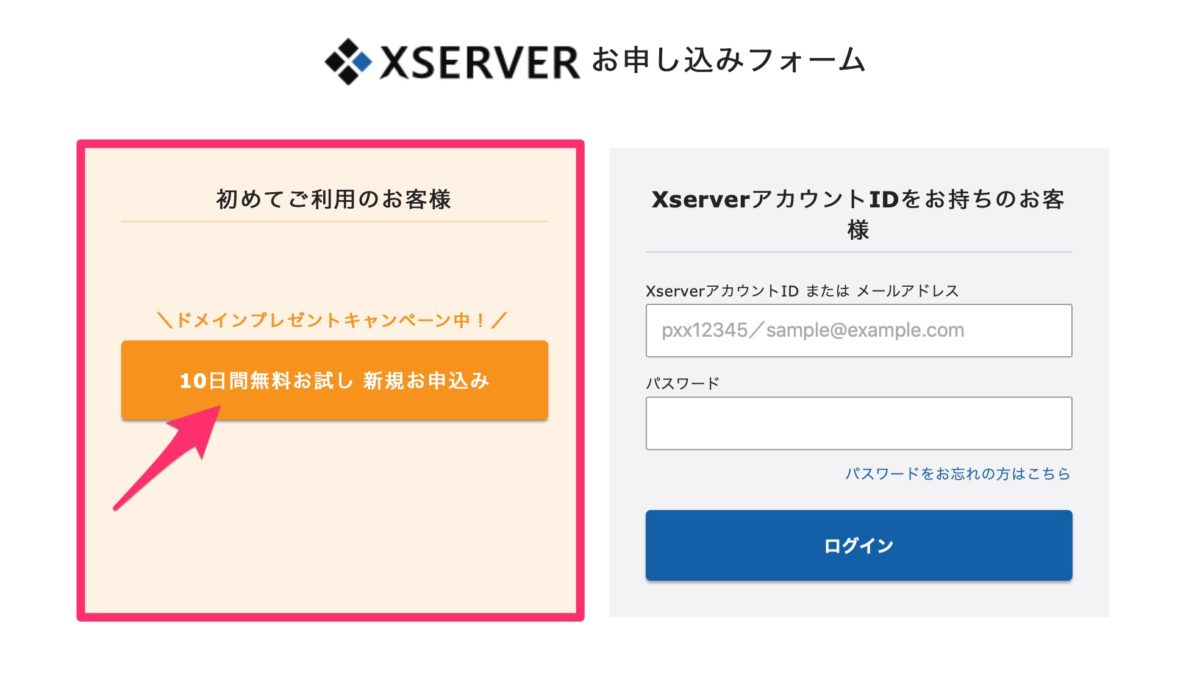
Task: Click the ドメインプレゼントキャンペーン中！ campaign text
Action: [x=334, y=321]
